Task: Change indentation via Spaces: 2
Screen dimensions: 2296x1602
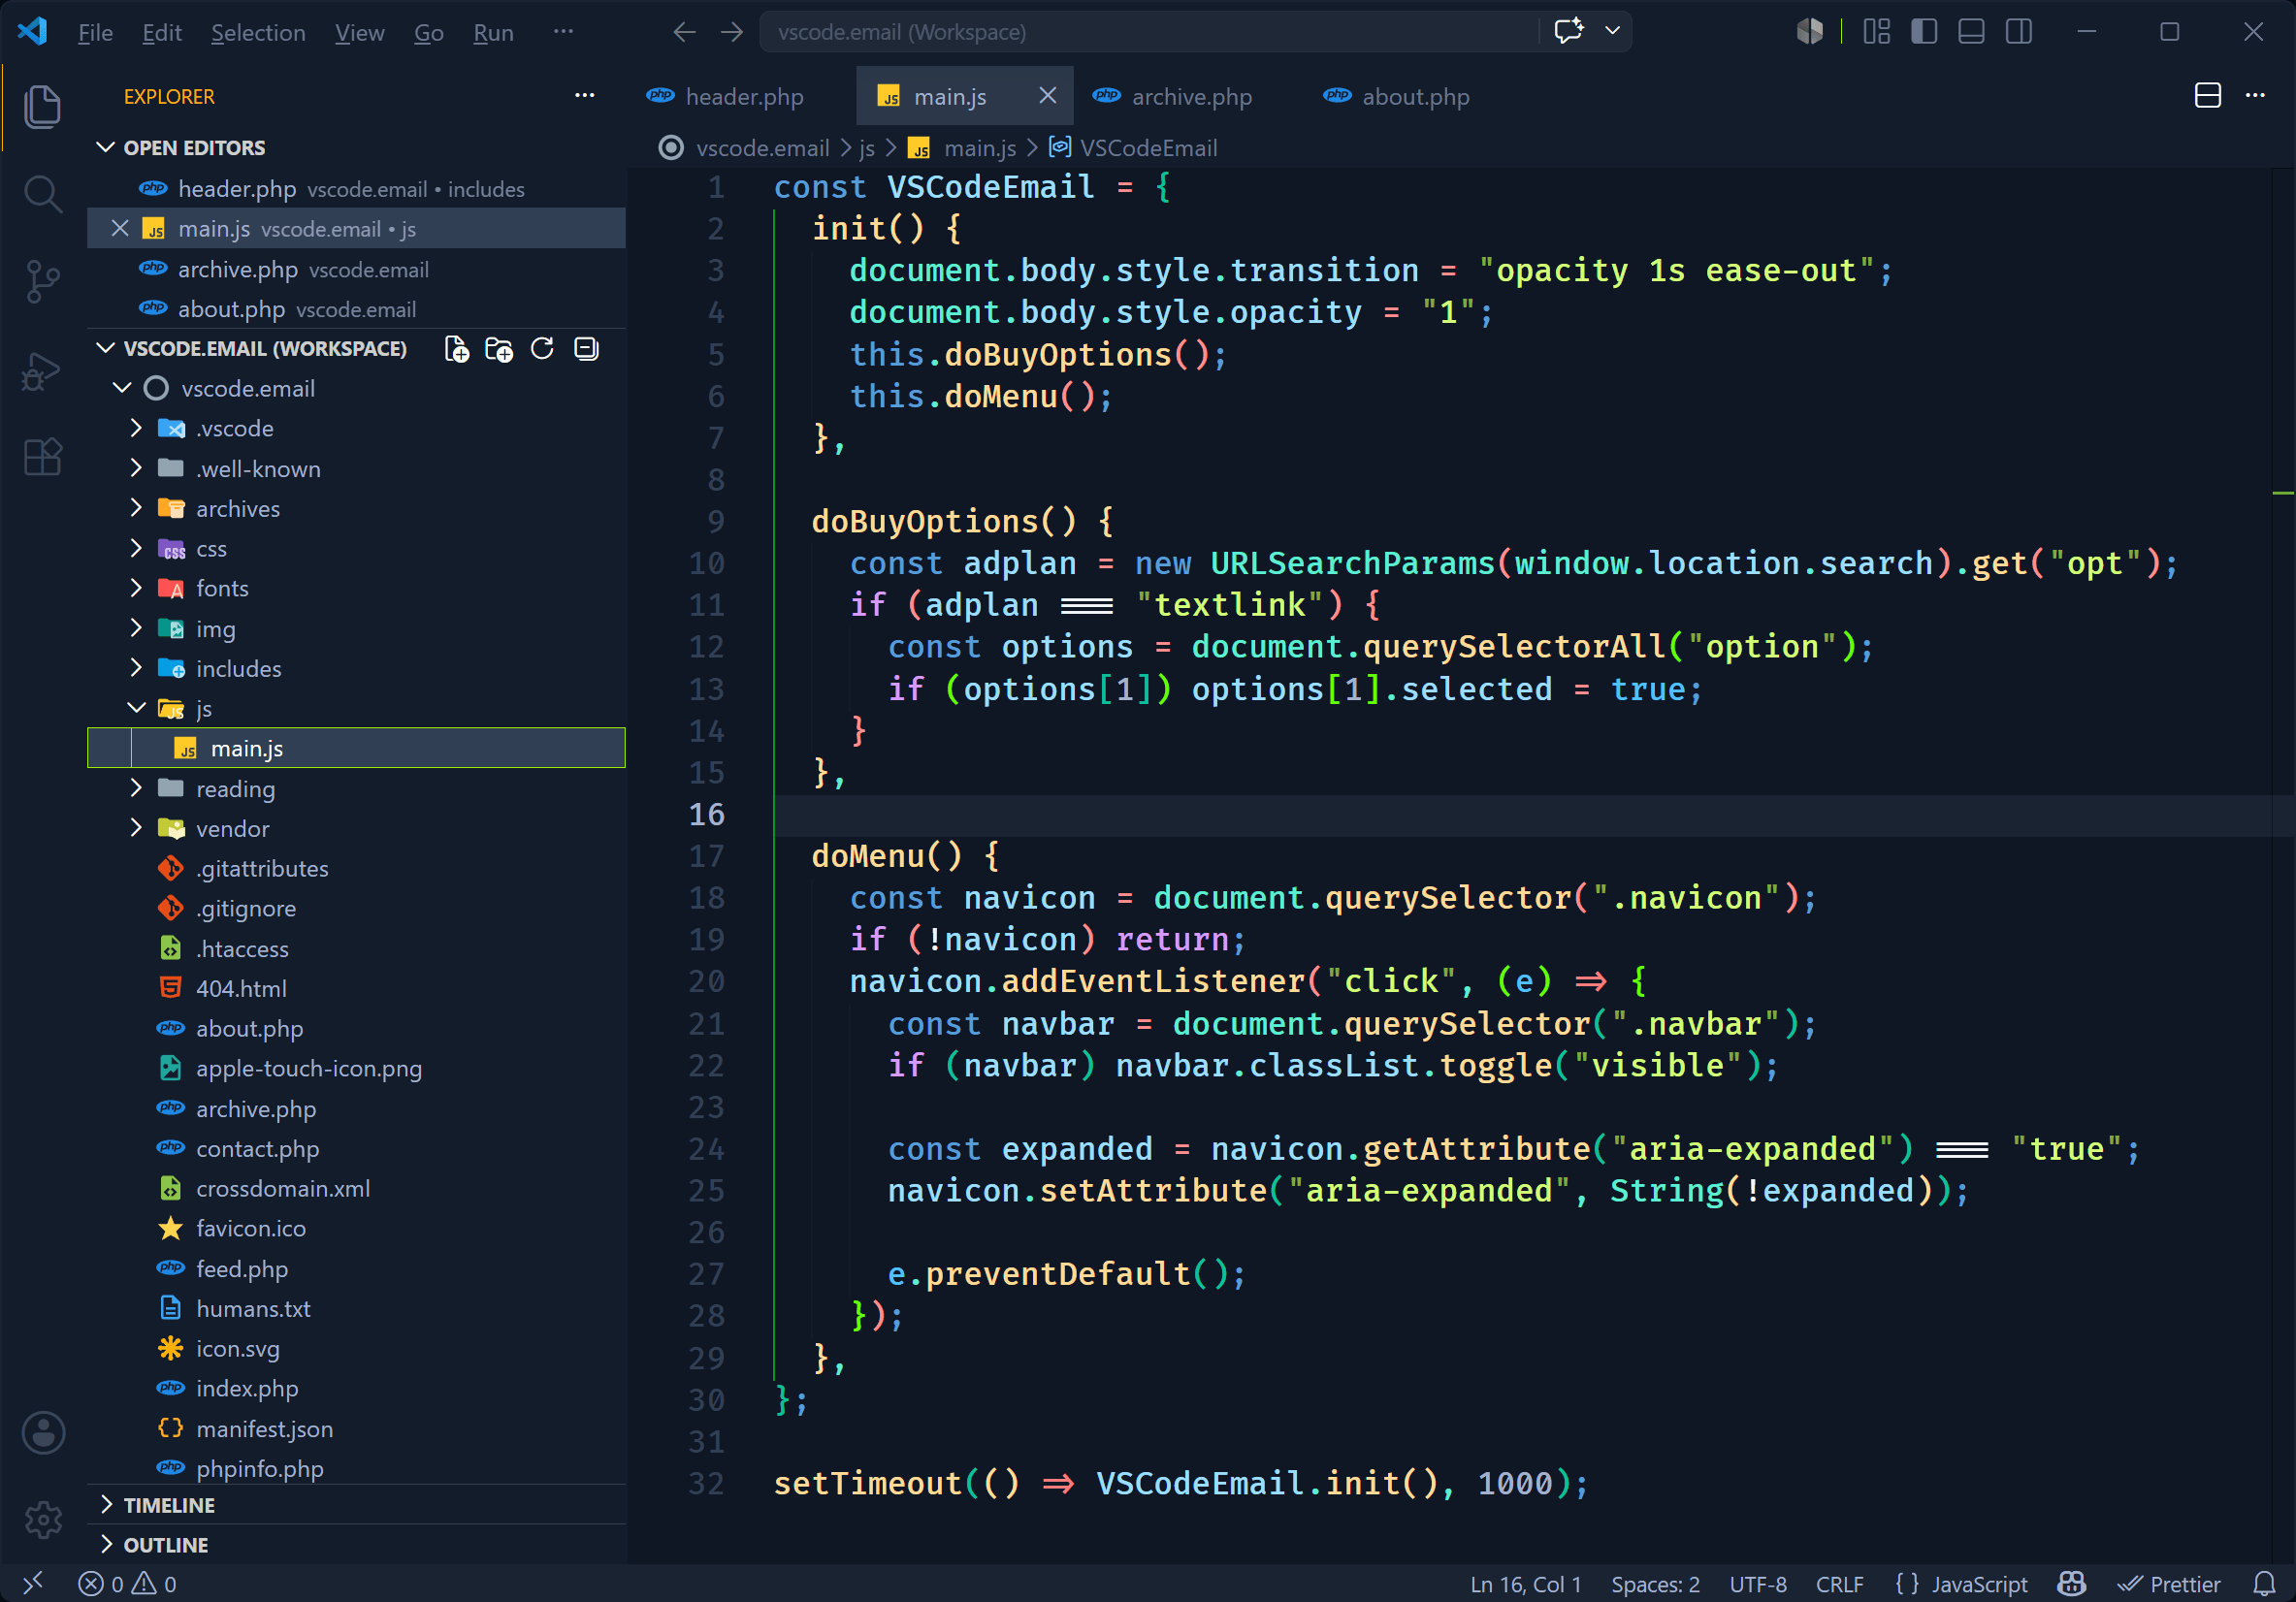Action: [1655, 1584]
